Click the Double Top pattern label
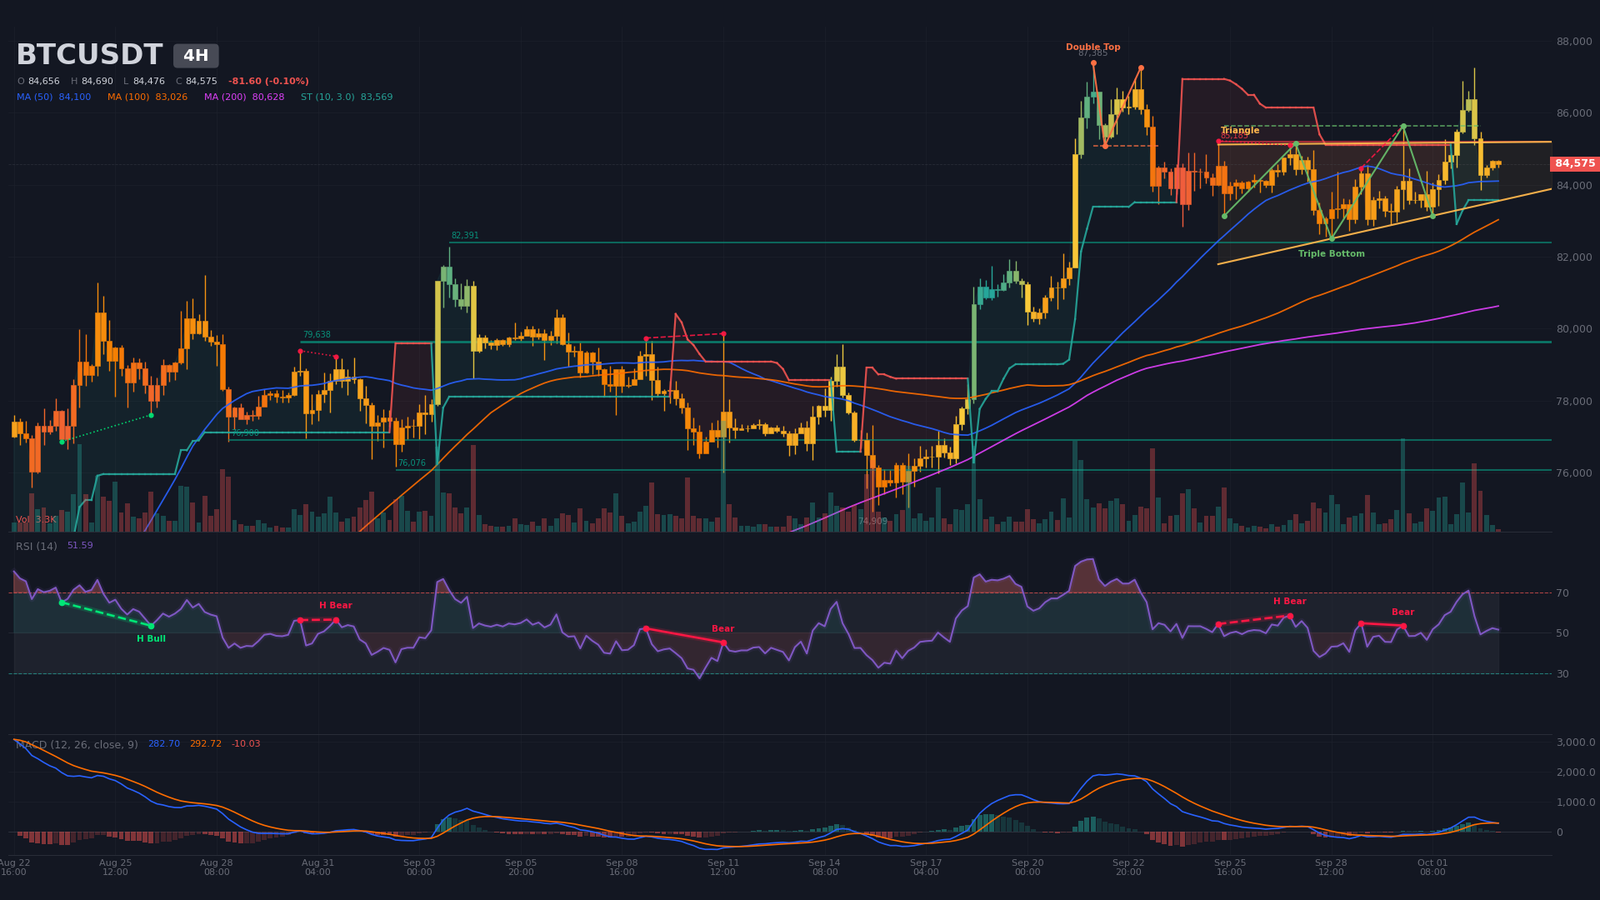The width and height of the screenshot is (1600, 900). pos(1093,47)
